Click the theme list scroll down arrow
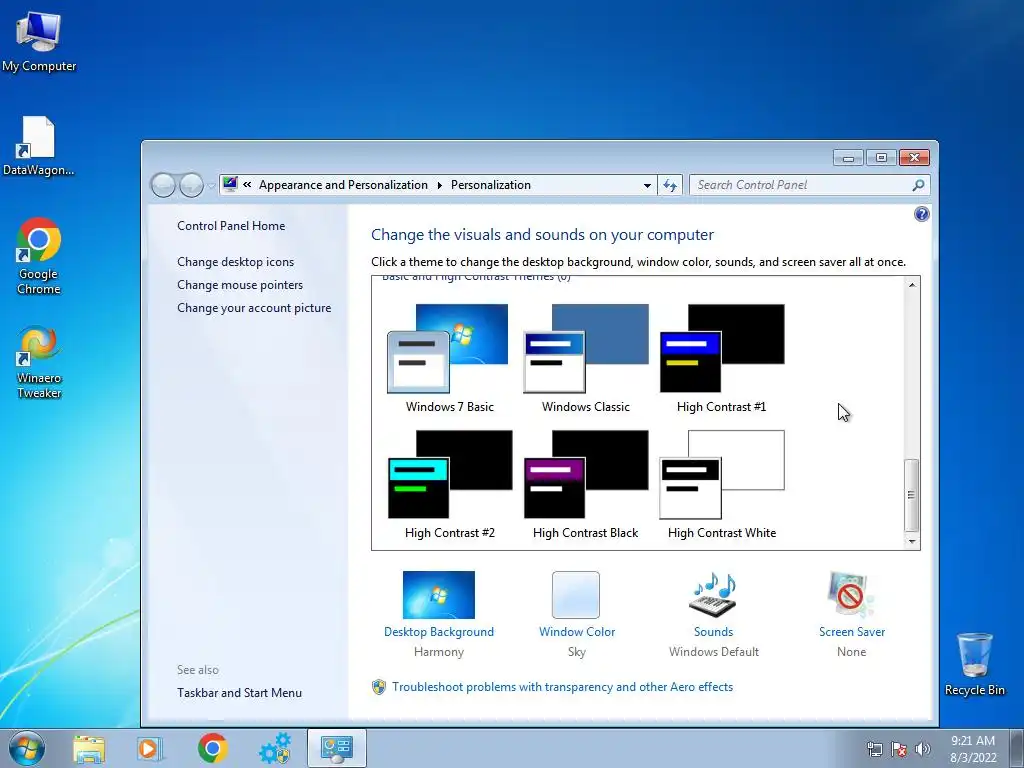 pos(912,541)
